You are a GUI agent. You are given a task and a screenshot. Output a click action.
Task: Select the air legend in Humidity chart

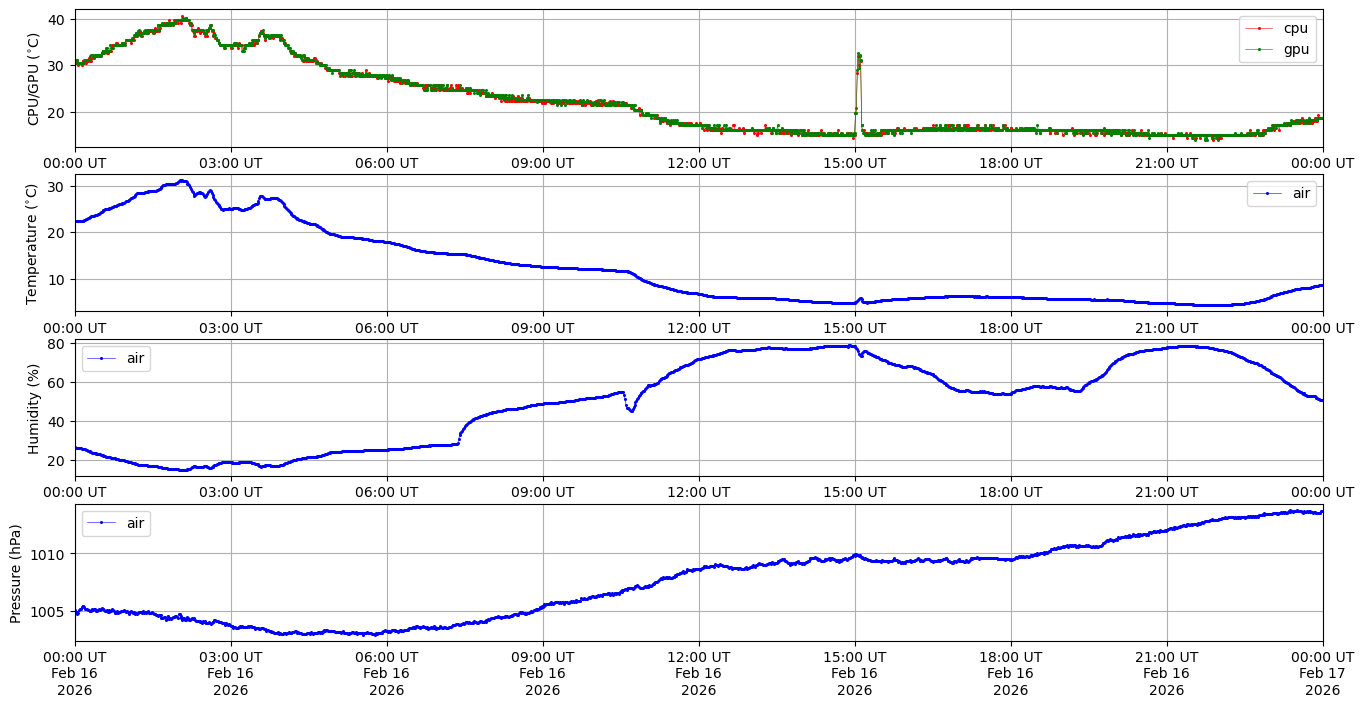pos(137,359)
